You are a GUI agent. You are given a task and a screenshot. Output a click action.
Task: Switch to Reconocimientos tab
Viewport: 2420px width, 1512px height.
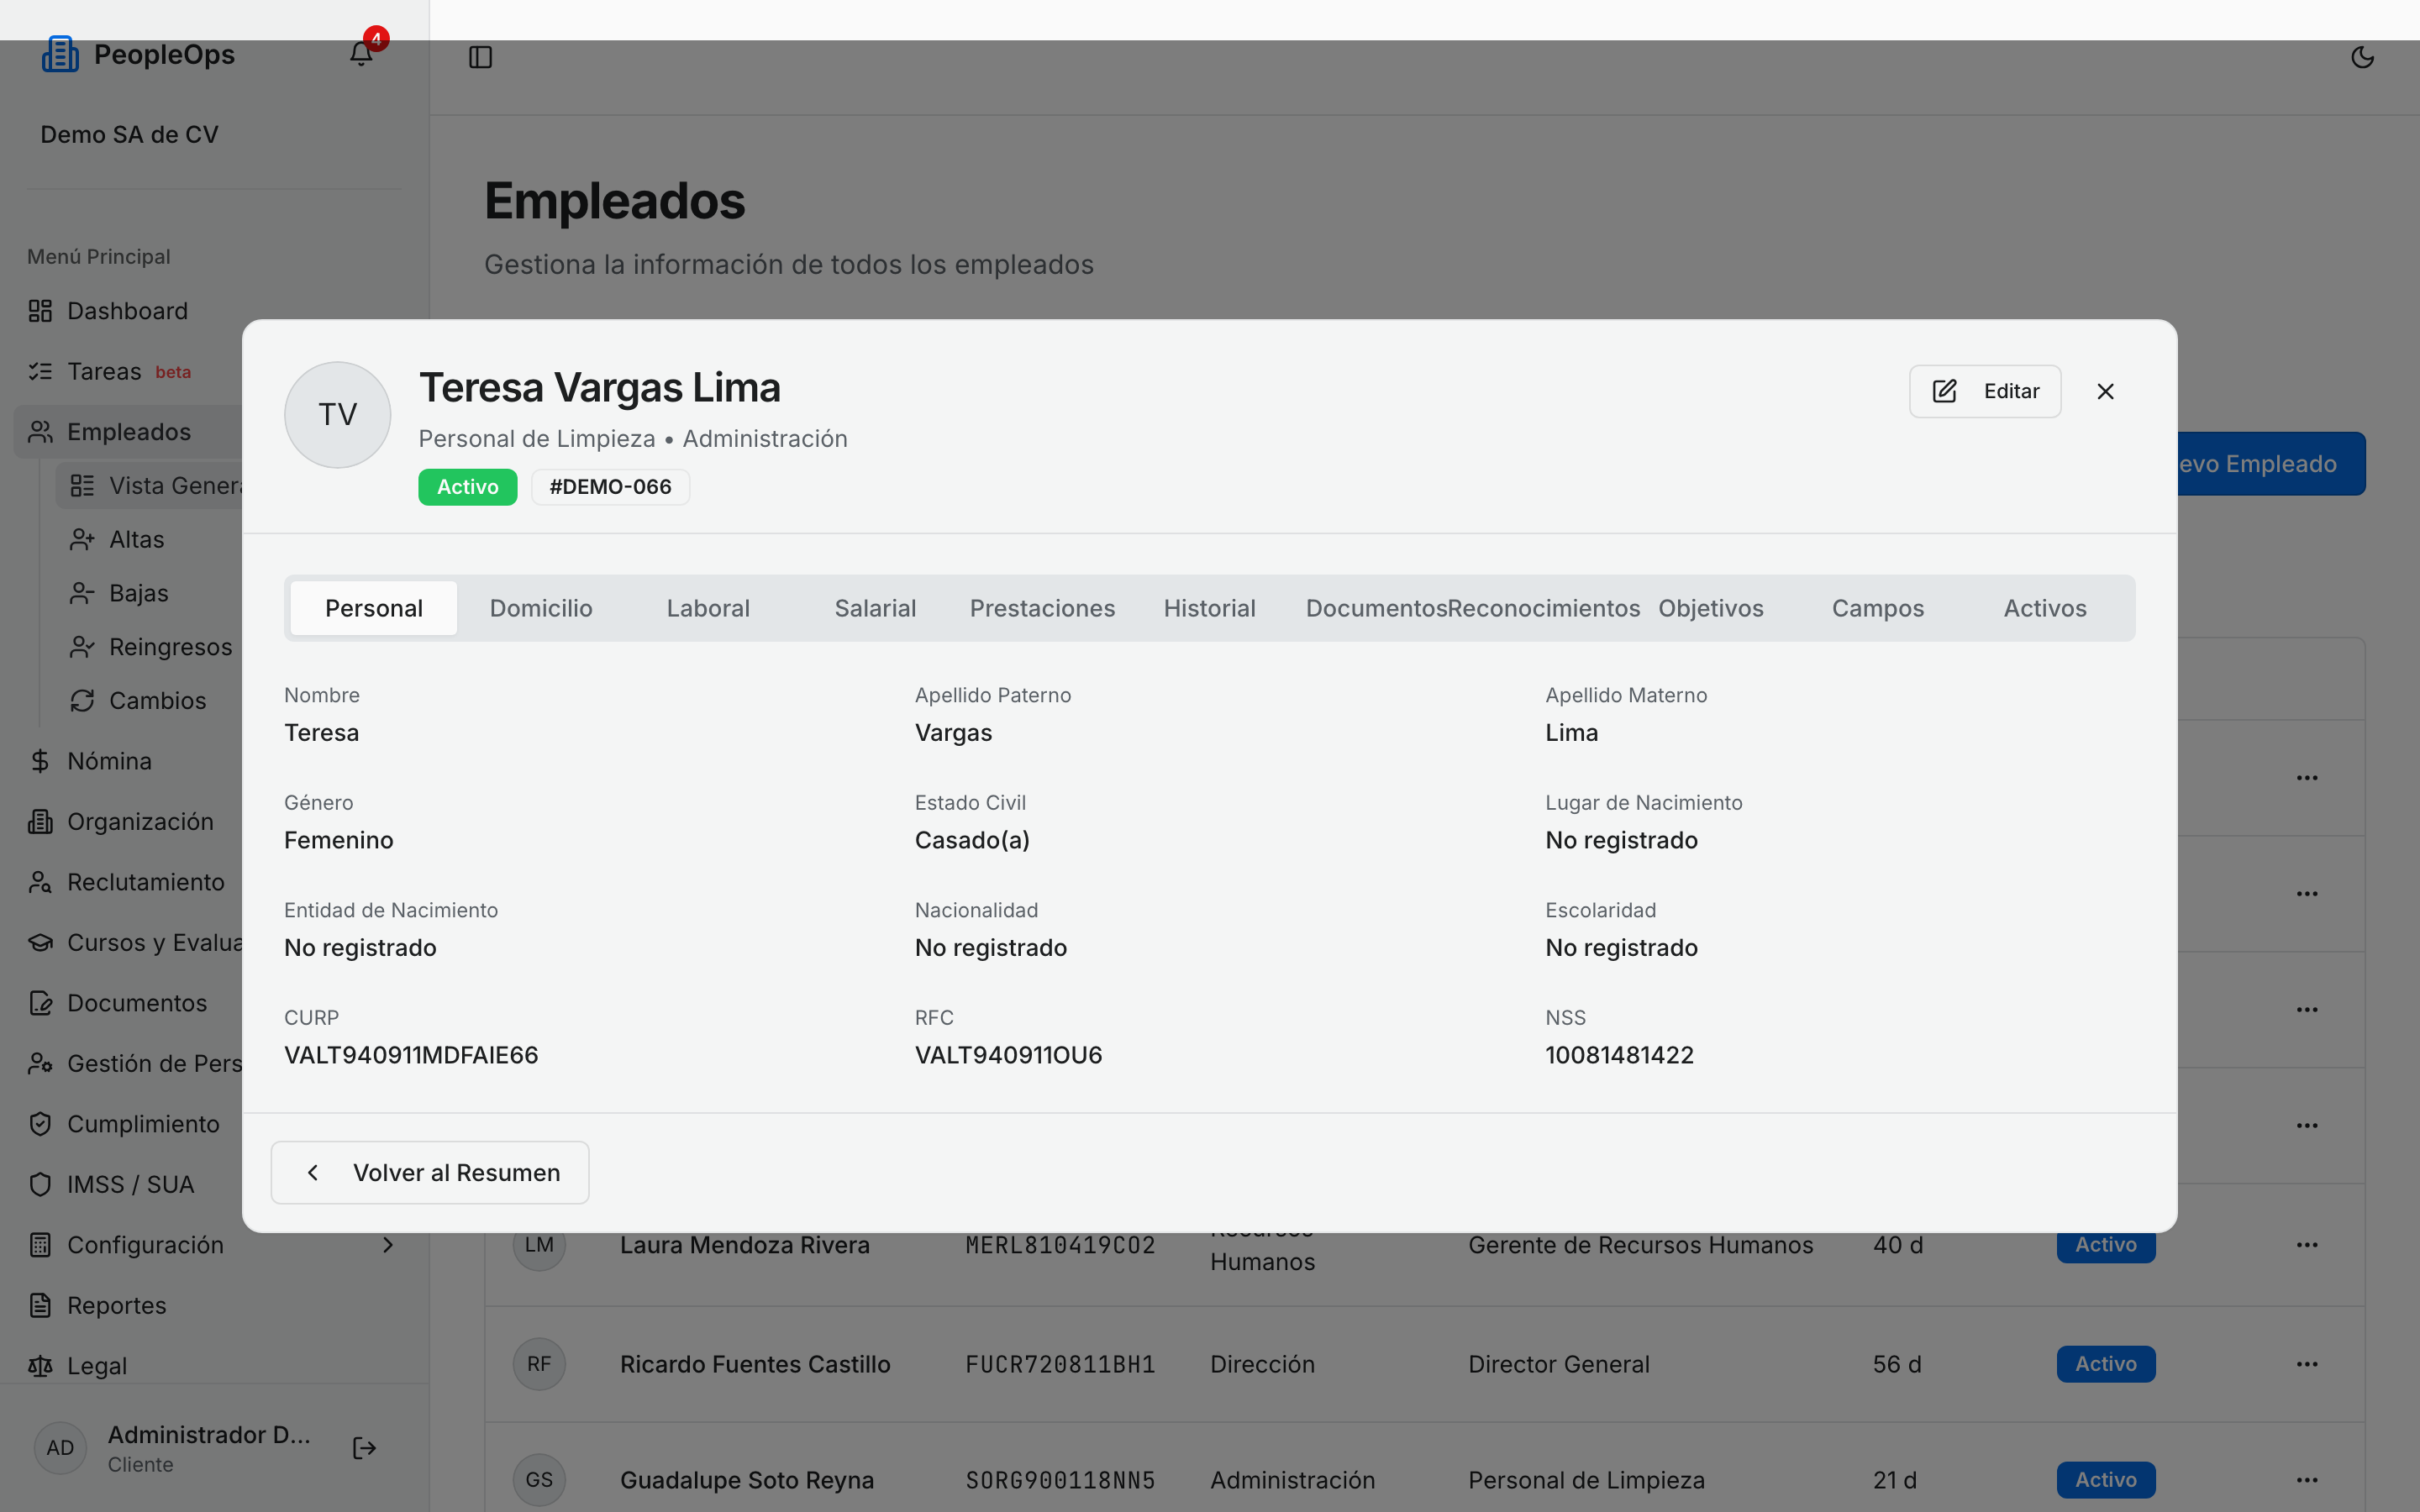click(x=1543, y=608)
